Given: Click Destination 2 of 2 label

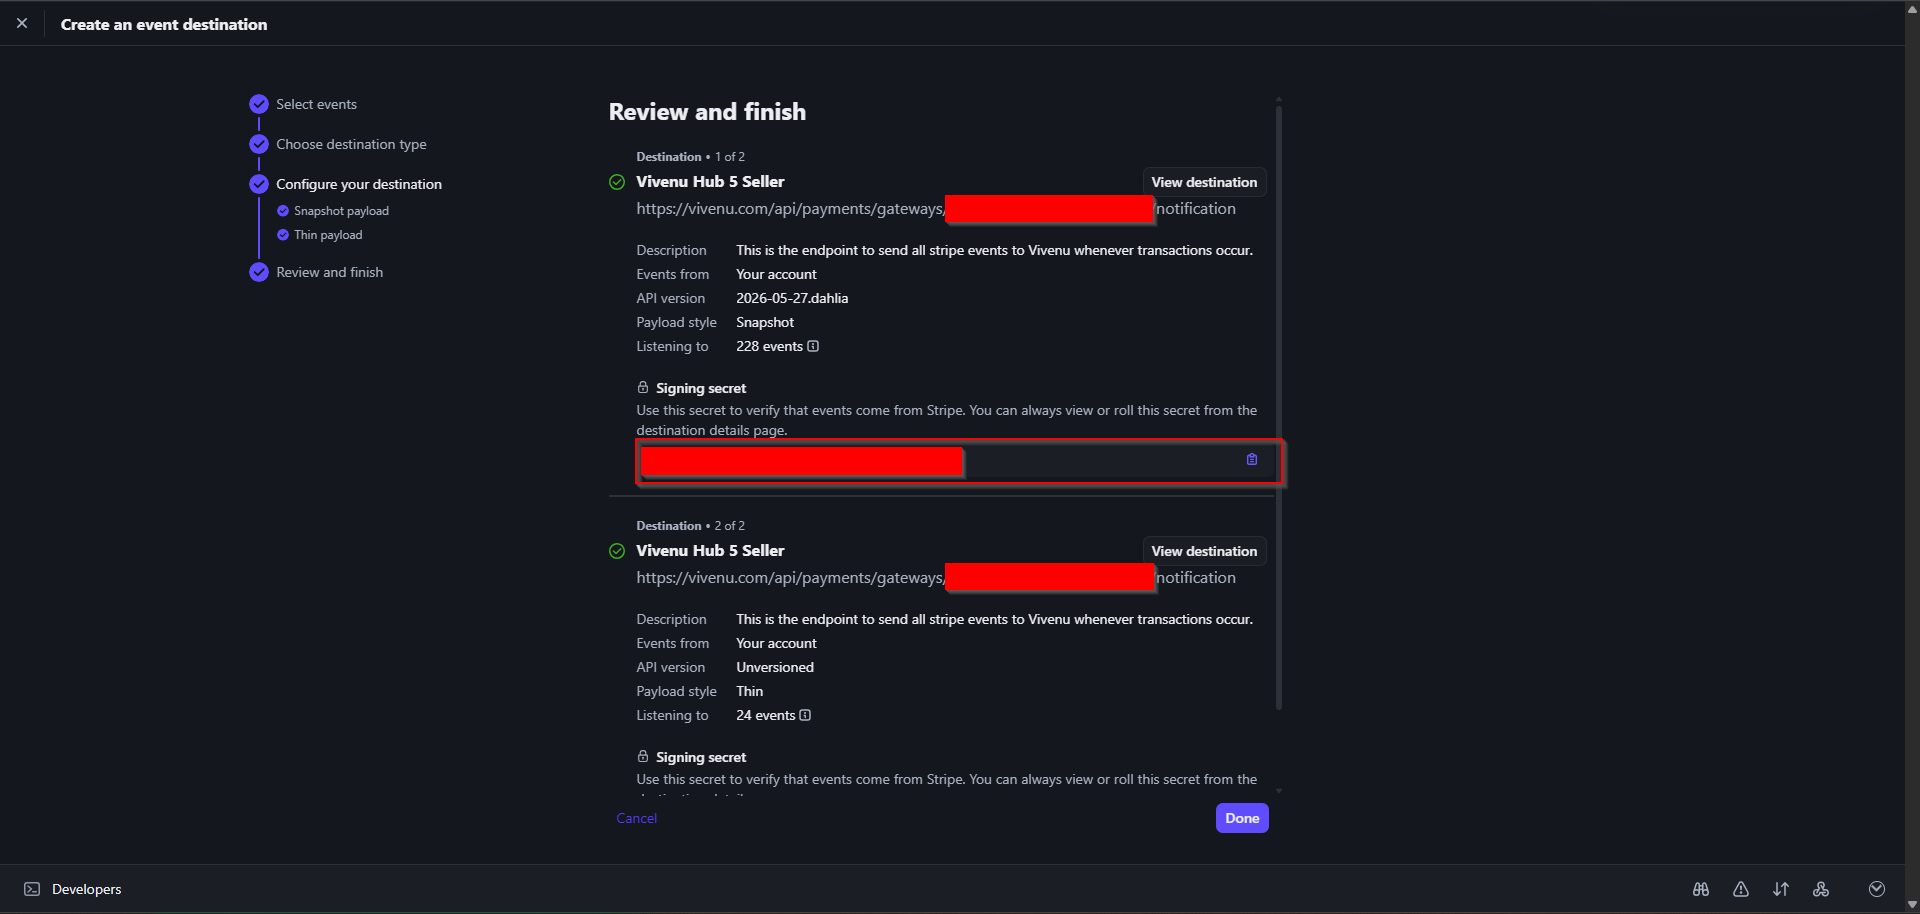Looking at the screenshot, I should [x=690, y=526].
